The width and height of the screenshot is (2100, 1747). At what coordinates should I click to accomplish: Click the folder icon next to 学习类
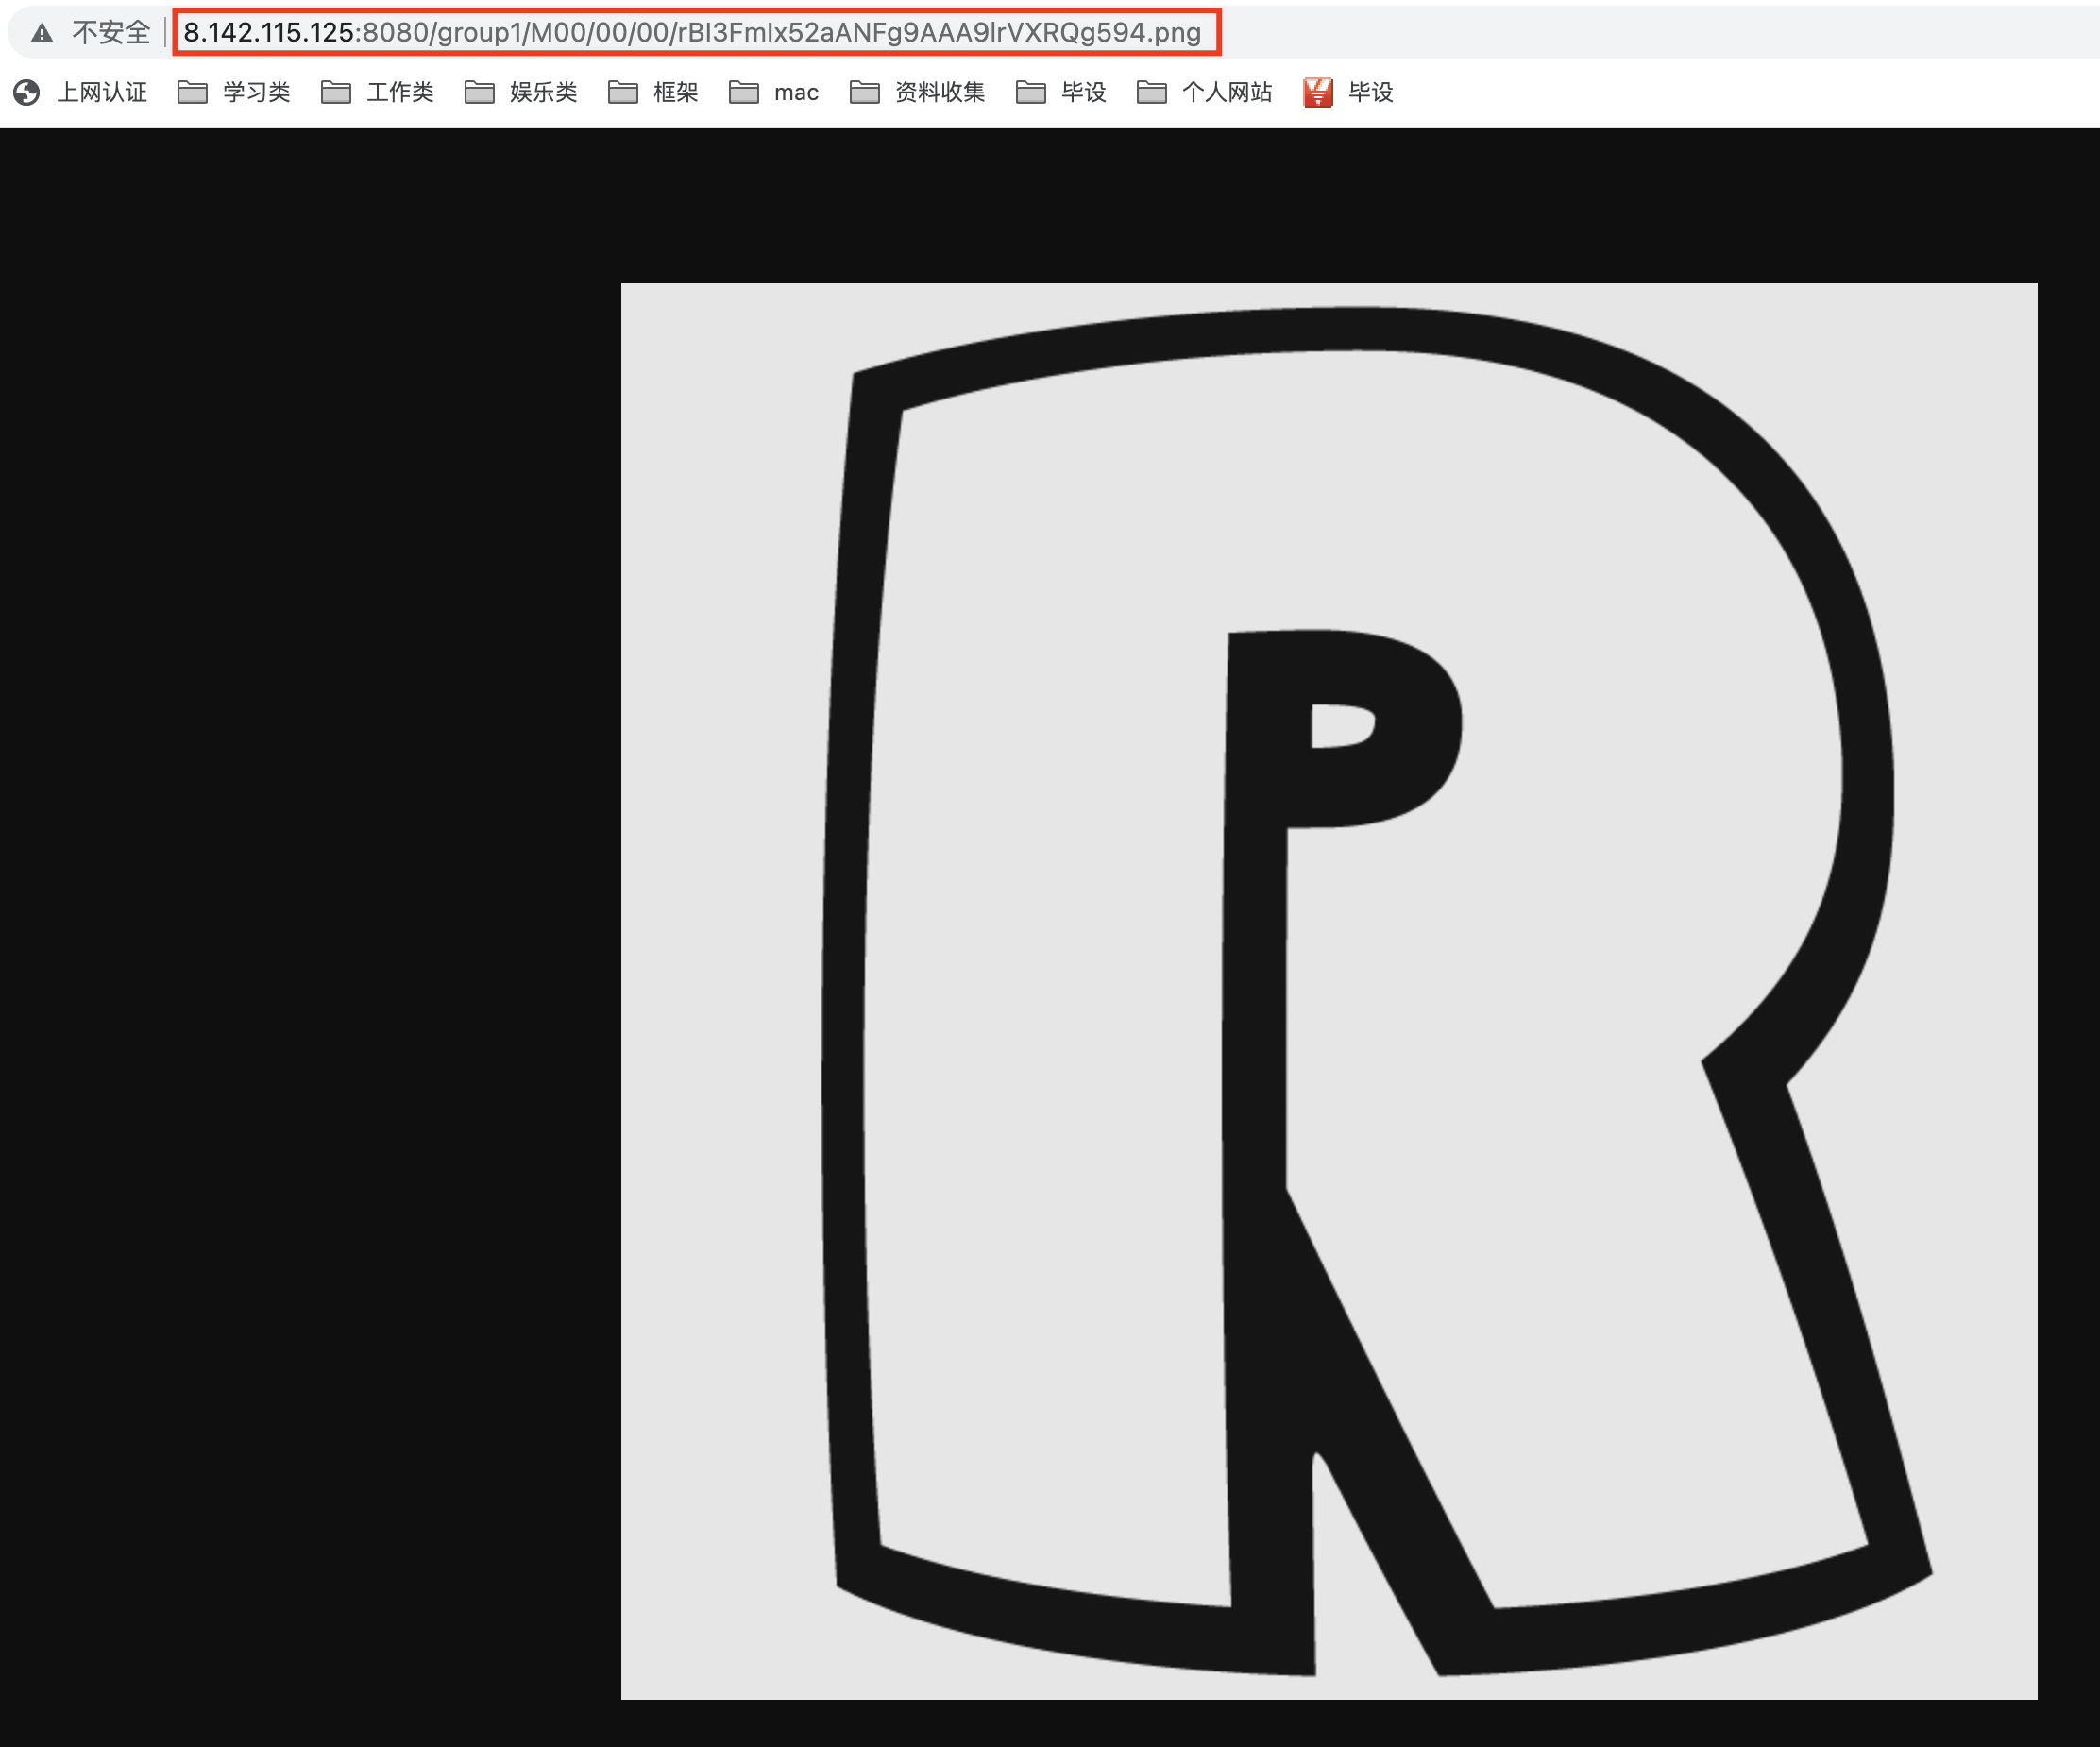pos(192,92)
